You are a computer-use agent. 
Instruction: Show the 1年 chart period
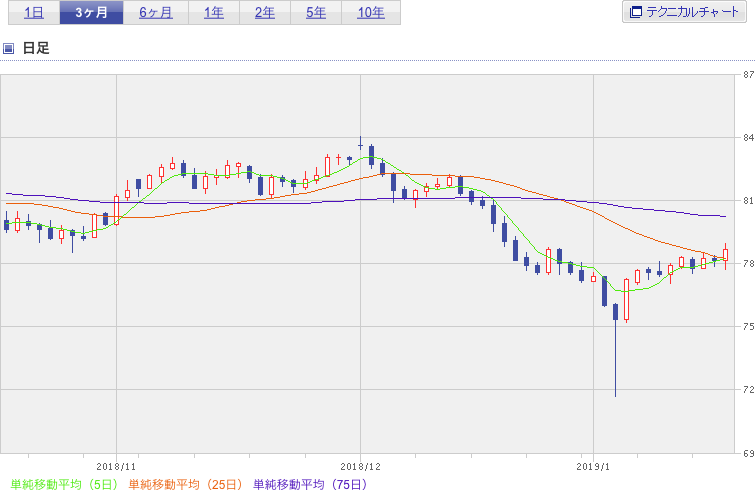(214, 13)
